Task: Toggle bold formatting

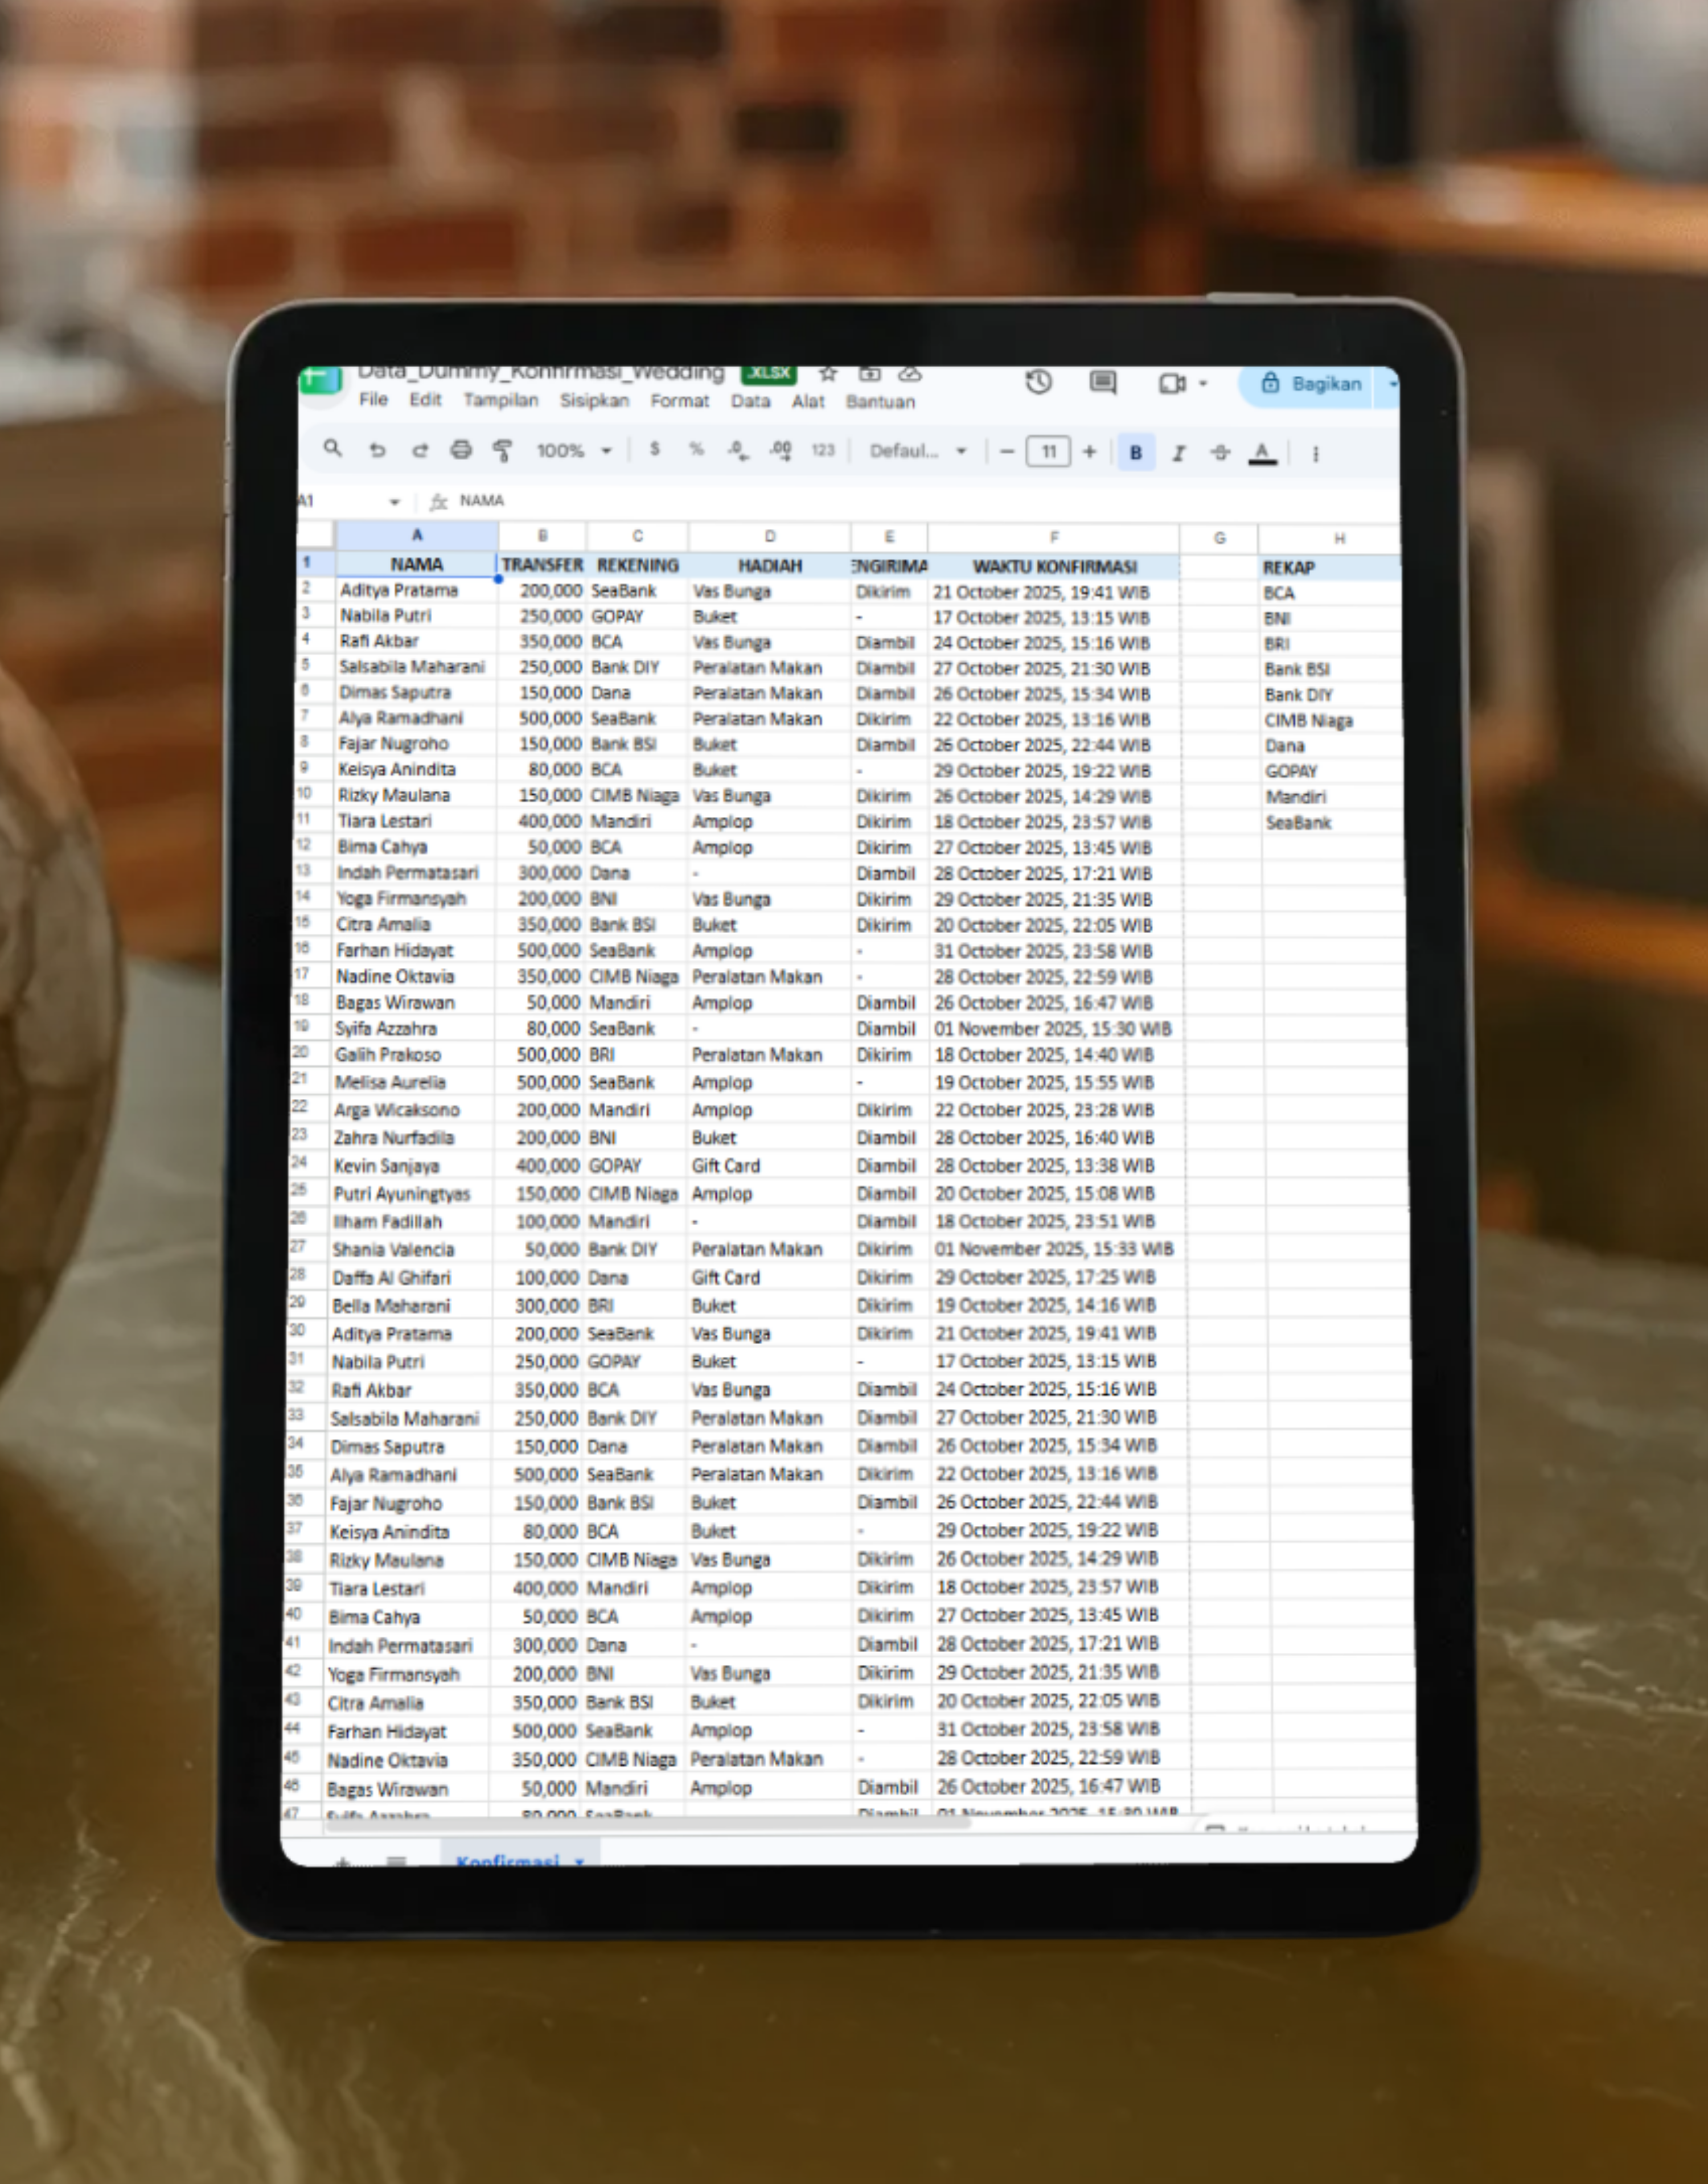Action: click(x=1136, y=452)
